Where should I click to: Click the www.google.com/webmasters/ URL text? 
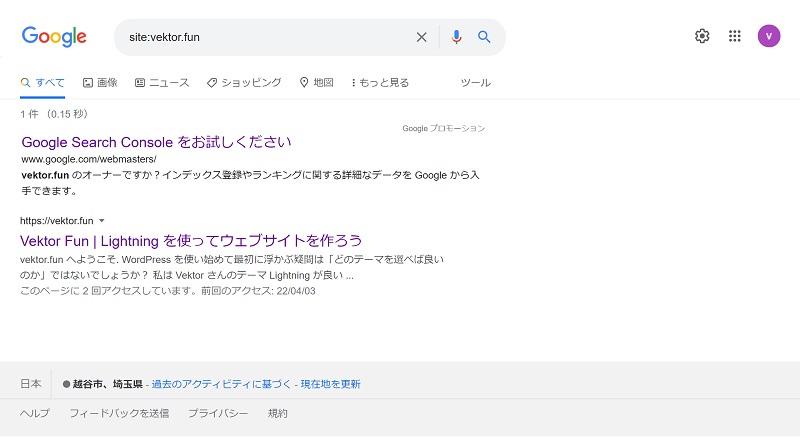coord(89,159)
